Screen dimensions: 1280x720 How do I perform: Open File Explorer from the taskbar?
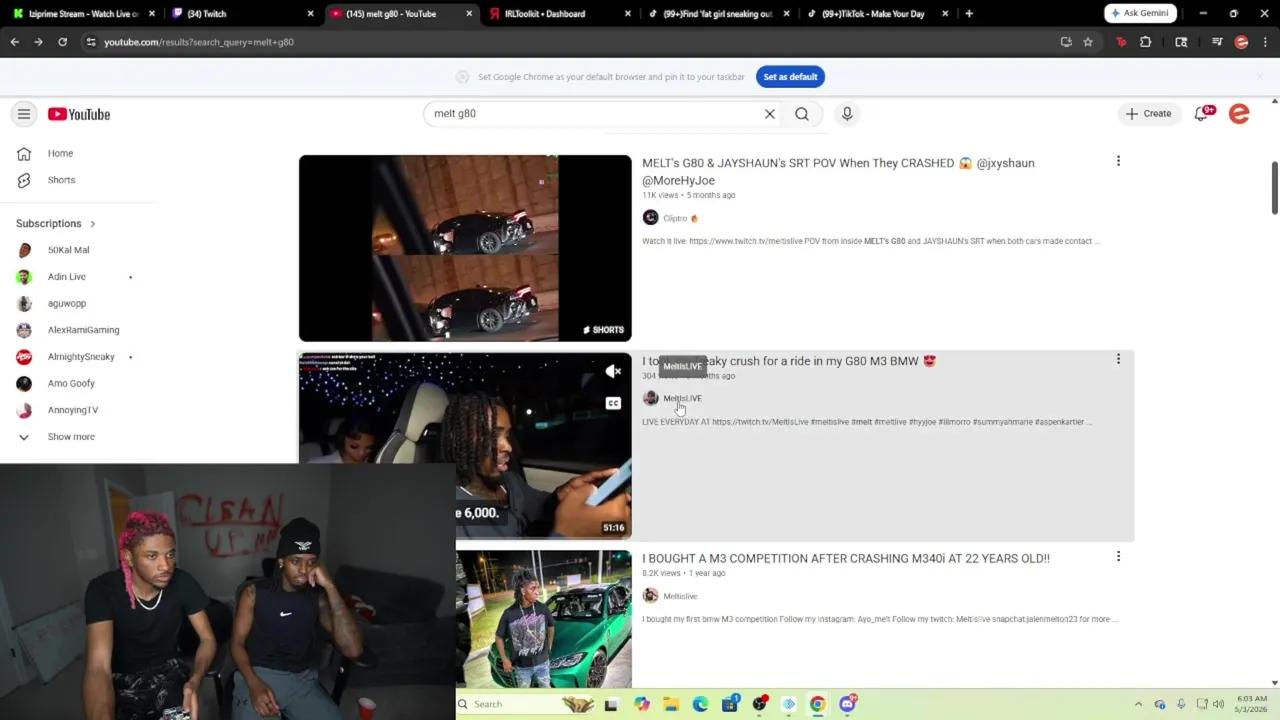point(671,704)
